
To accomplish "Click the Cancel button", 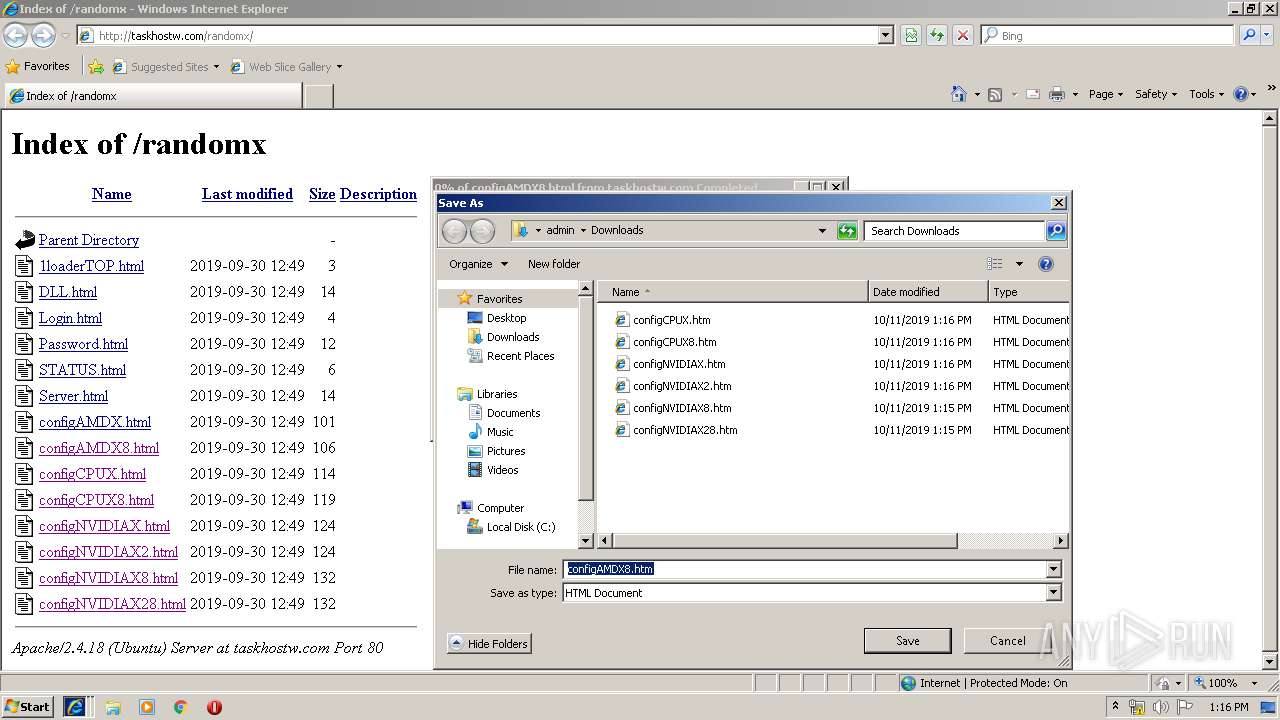I will [x=1008, y=641].
